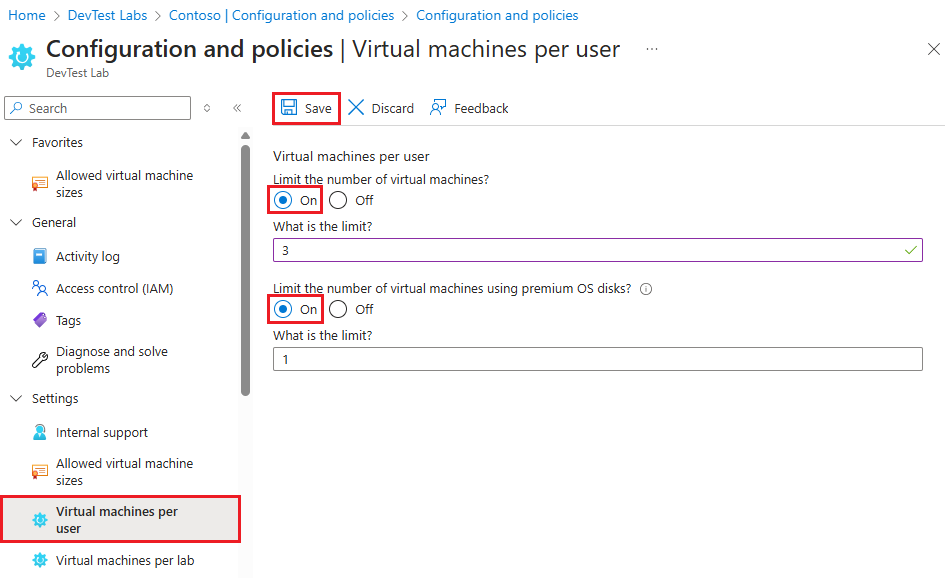
Task: Open Virtual machines per lab settings
Action: [x=123, y=560]
